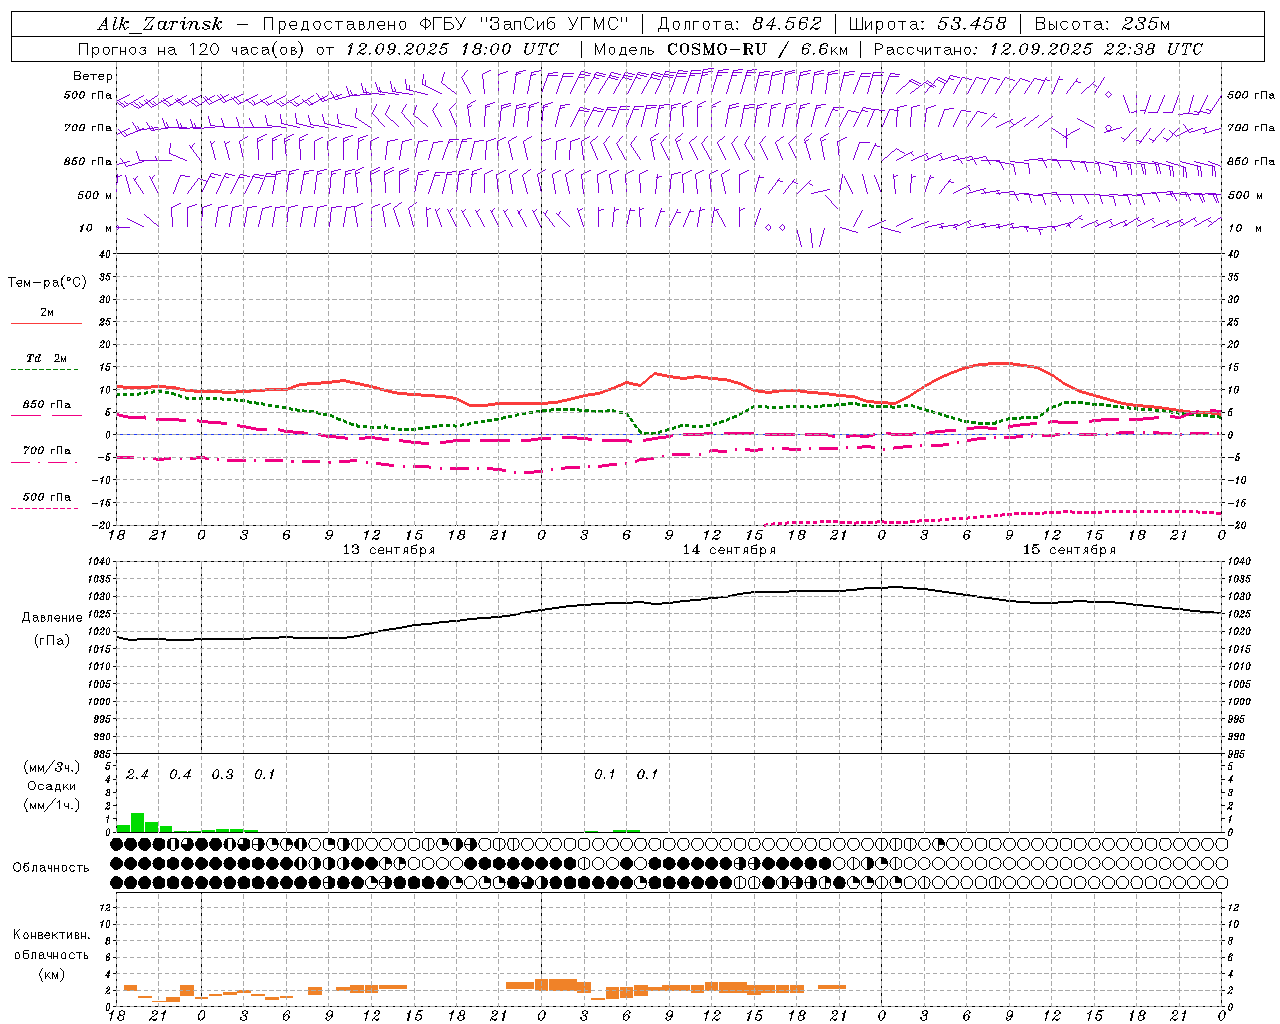Click the 985 value on right pressure axis
1280x1024 pixels.
(x=1238, y=753)
